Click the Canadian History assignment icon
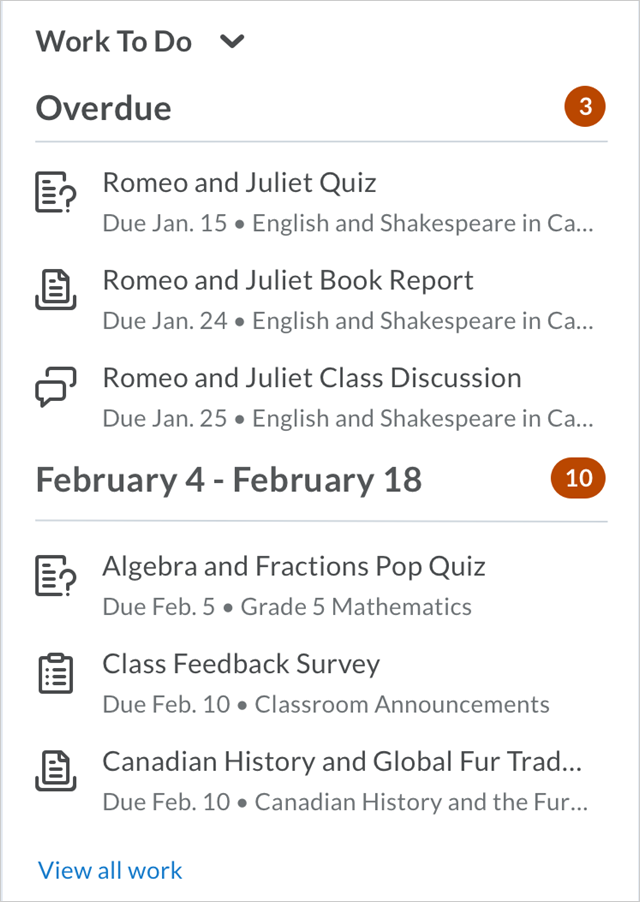 click(x=56, y=770)
